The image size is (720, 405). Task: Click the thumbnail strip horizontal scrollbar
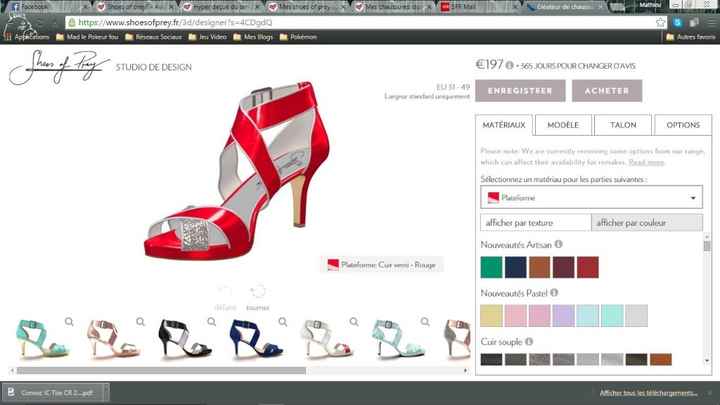161,371
